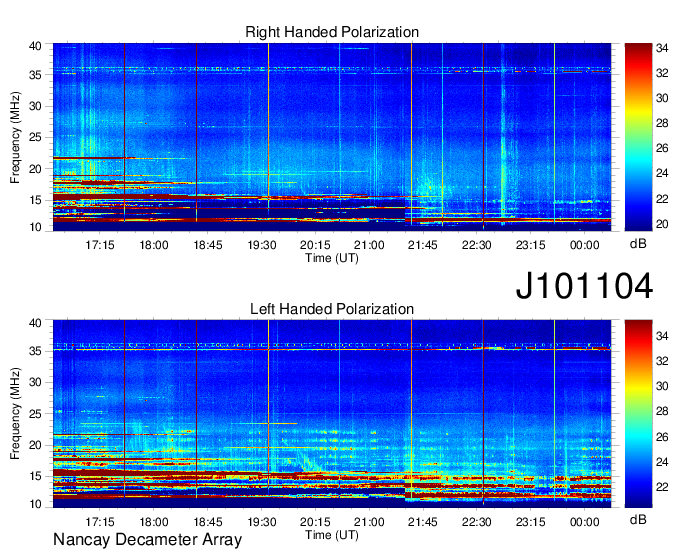Click 15 MHz frequency tick on Left Handed plot
The height and width of the screenshot is (552, 680).
pos(35,476)
